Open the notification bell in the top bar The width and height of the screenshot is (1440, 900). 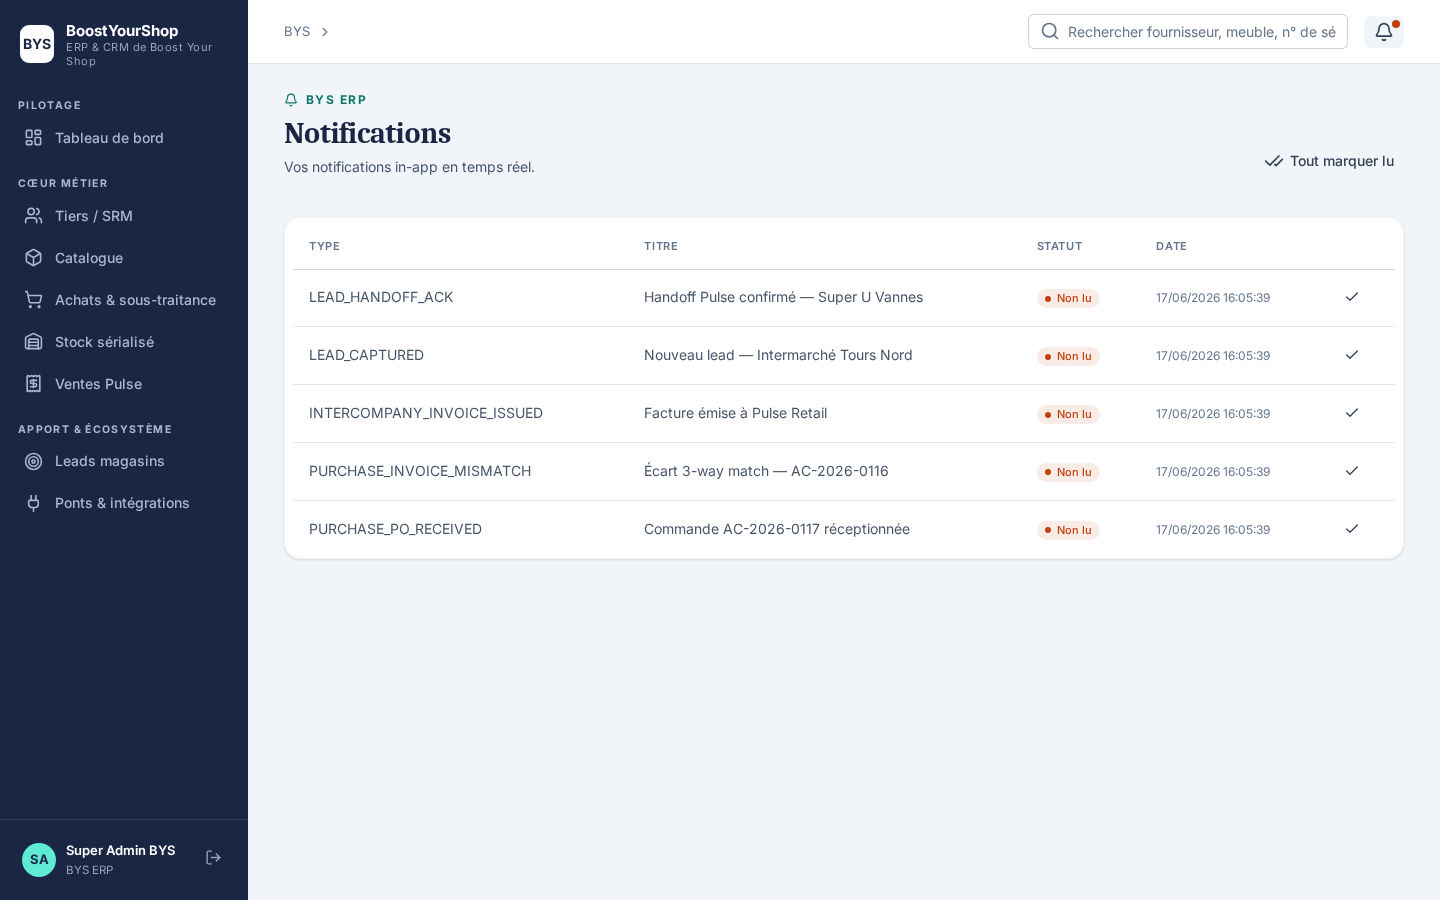(x=1384, y=32)
